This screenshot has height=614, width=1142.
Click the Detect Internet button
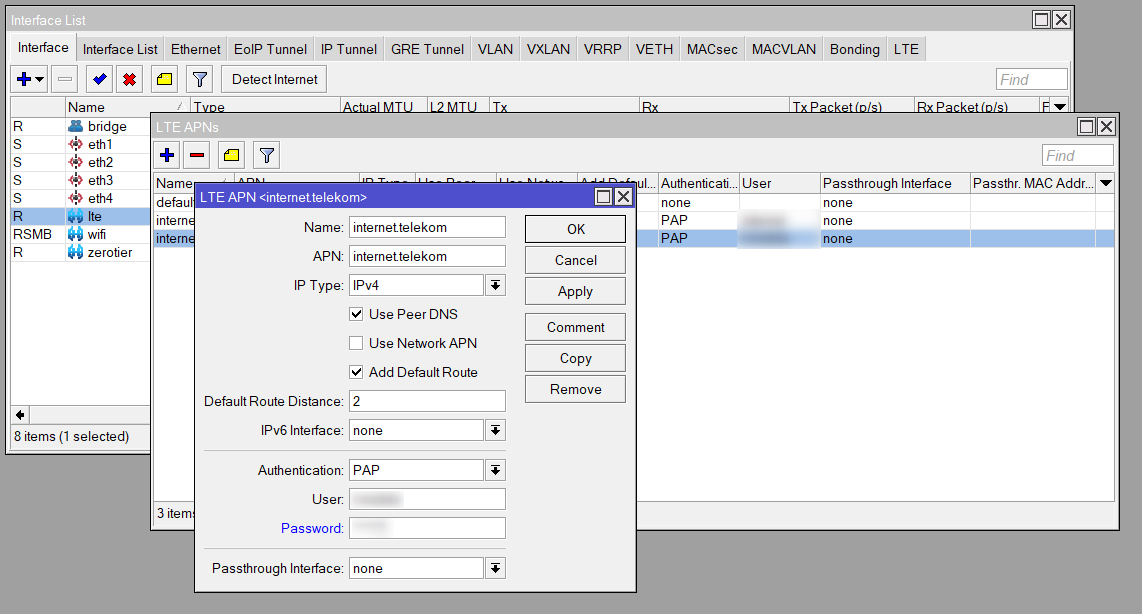tap(275, 79)
